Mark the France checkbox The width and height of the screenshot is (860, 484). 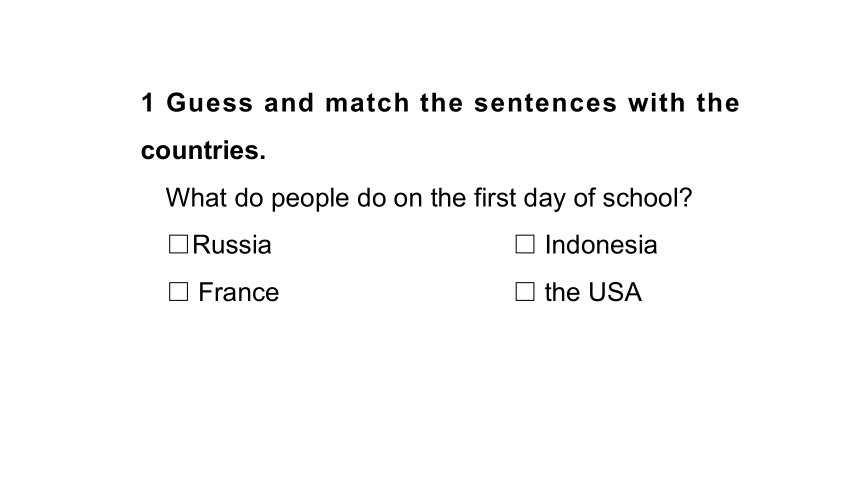[x=178, y=291]
